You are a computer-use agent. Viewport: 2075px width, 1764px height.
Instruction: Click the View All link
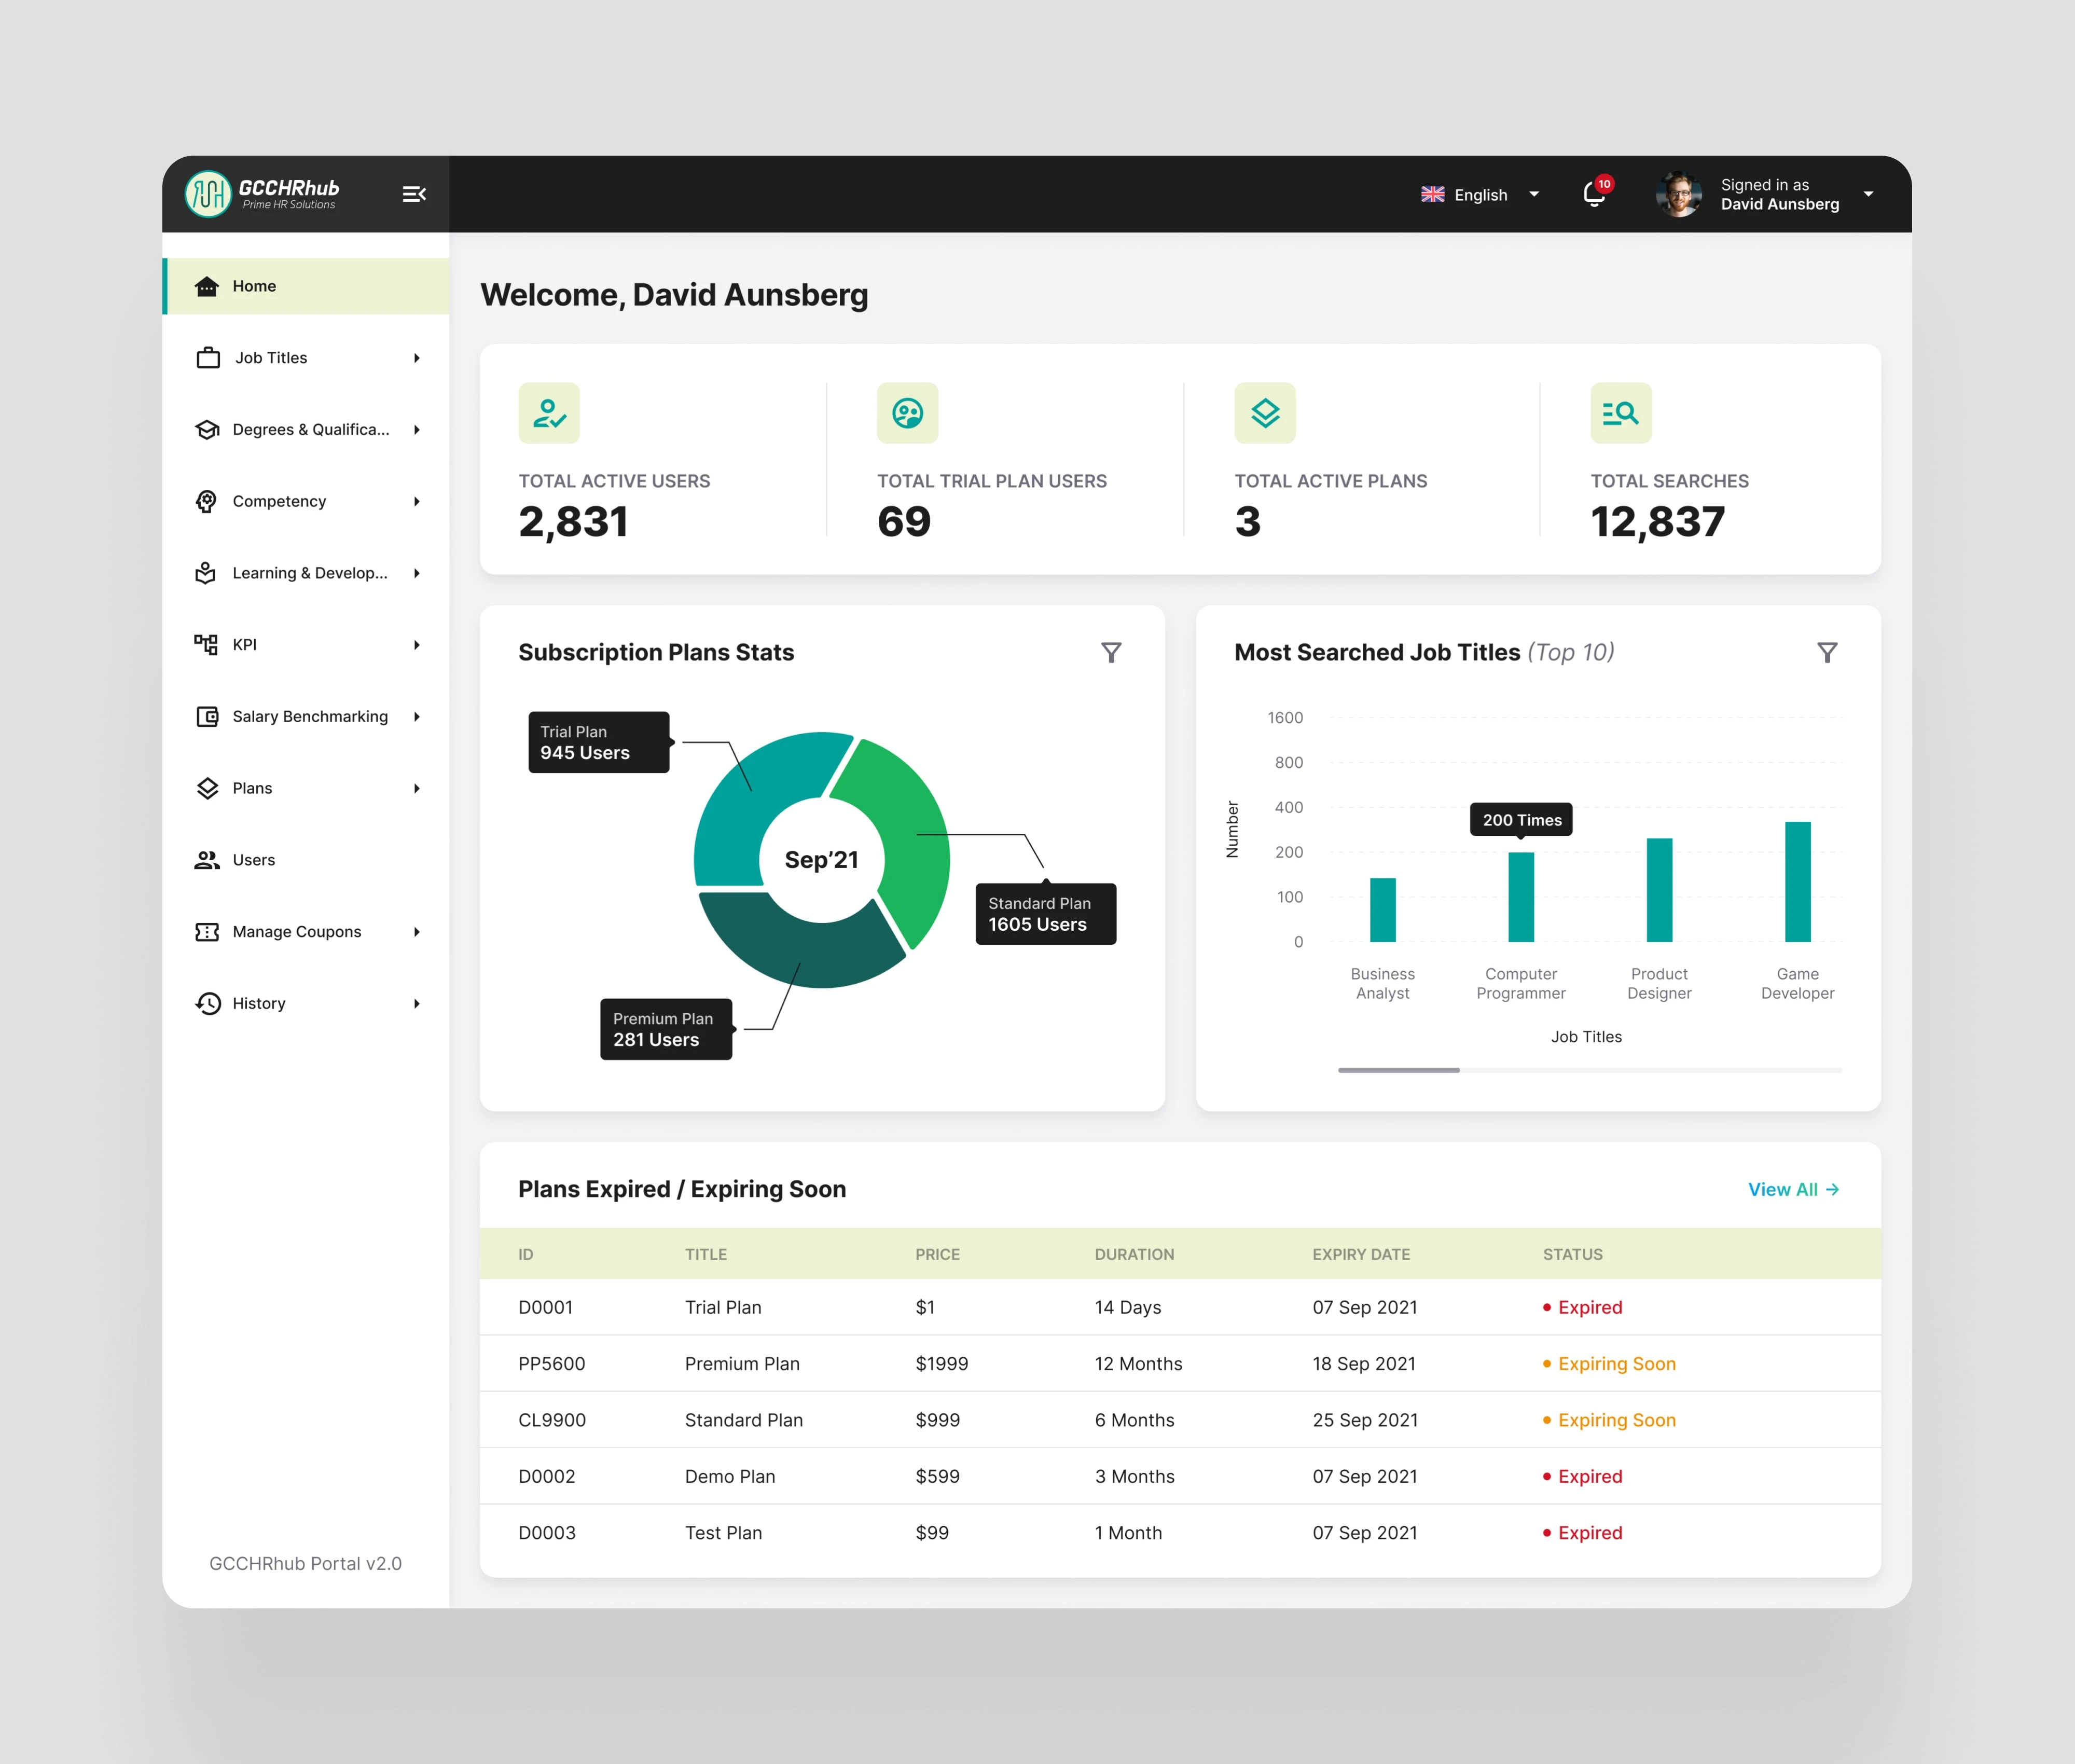(x=1793, y=1189)
